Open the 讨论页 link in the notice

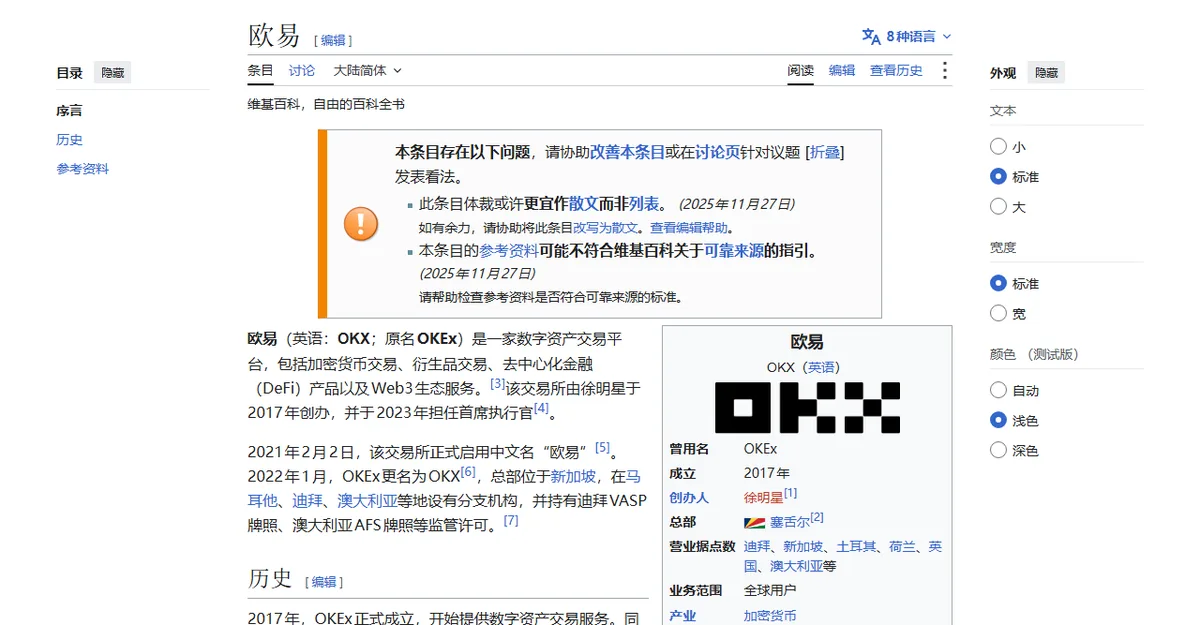(717, 152)
